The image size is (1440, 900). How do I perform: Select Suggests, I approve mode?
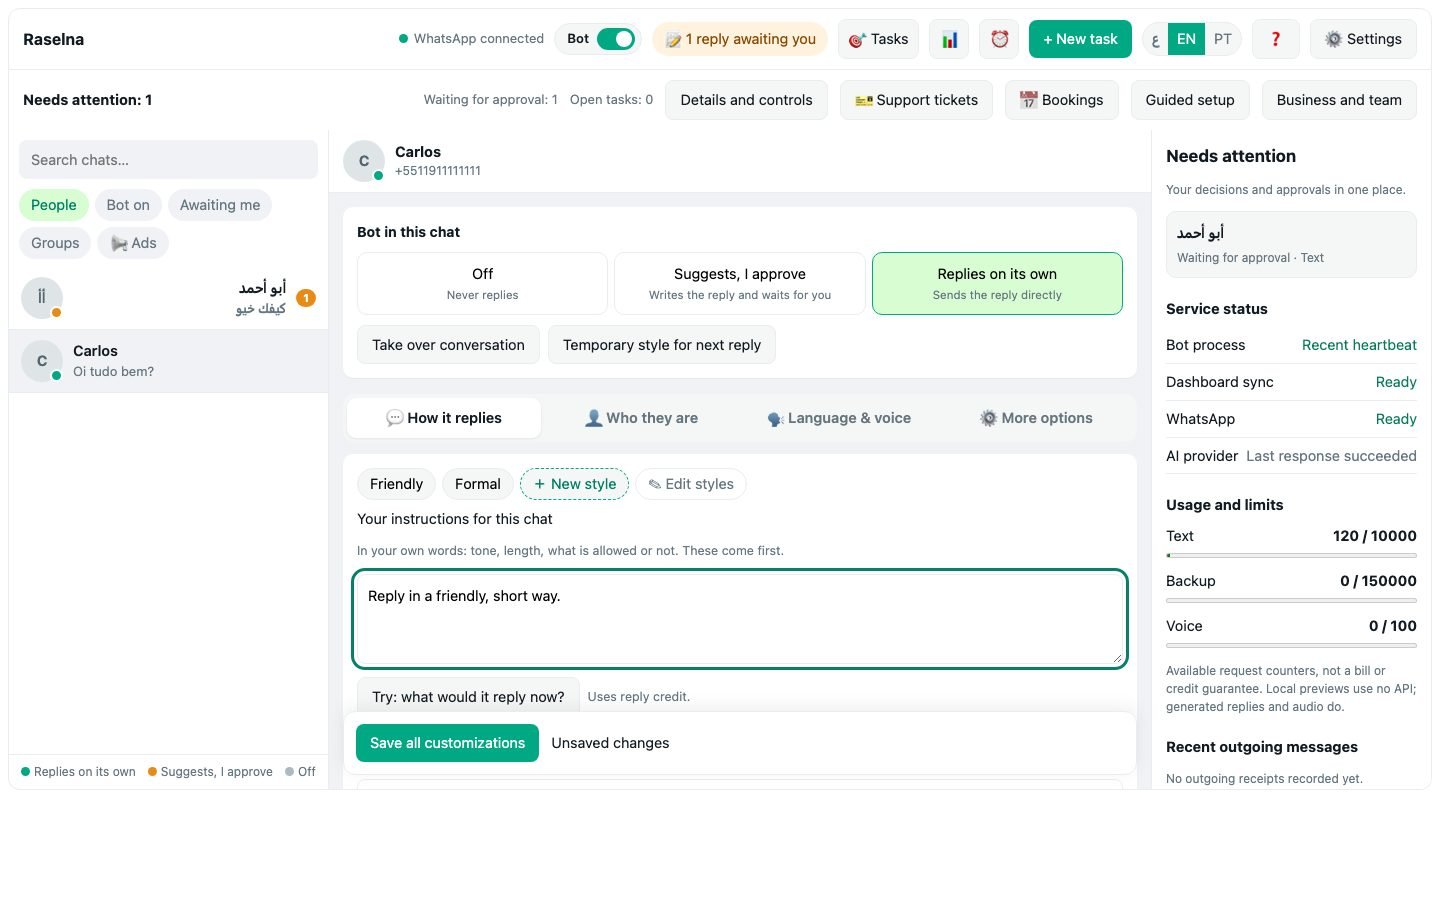click(740, 283)
